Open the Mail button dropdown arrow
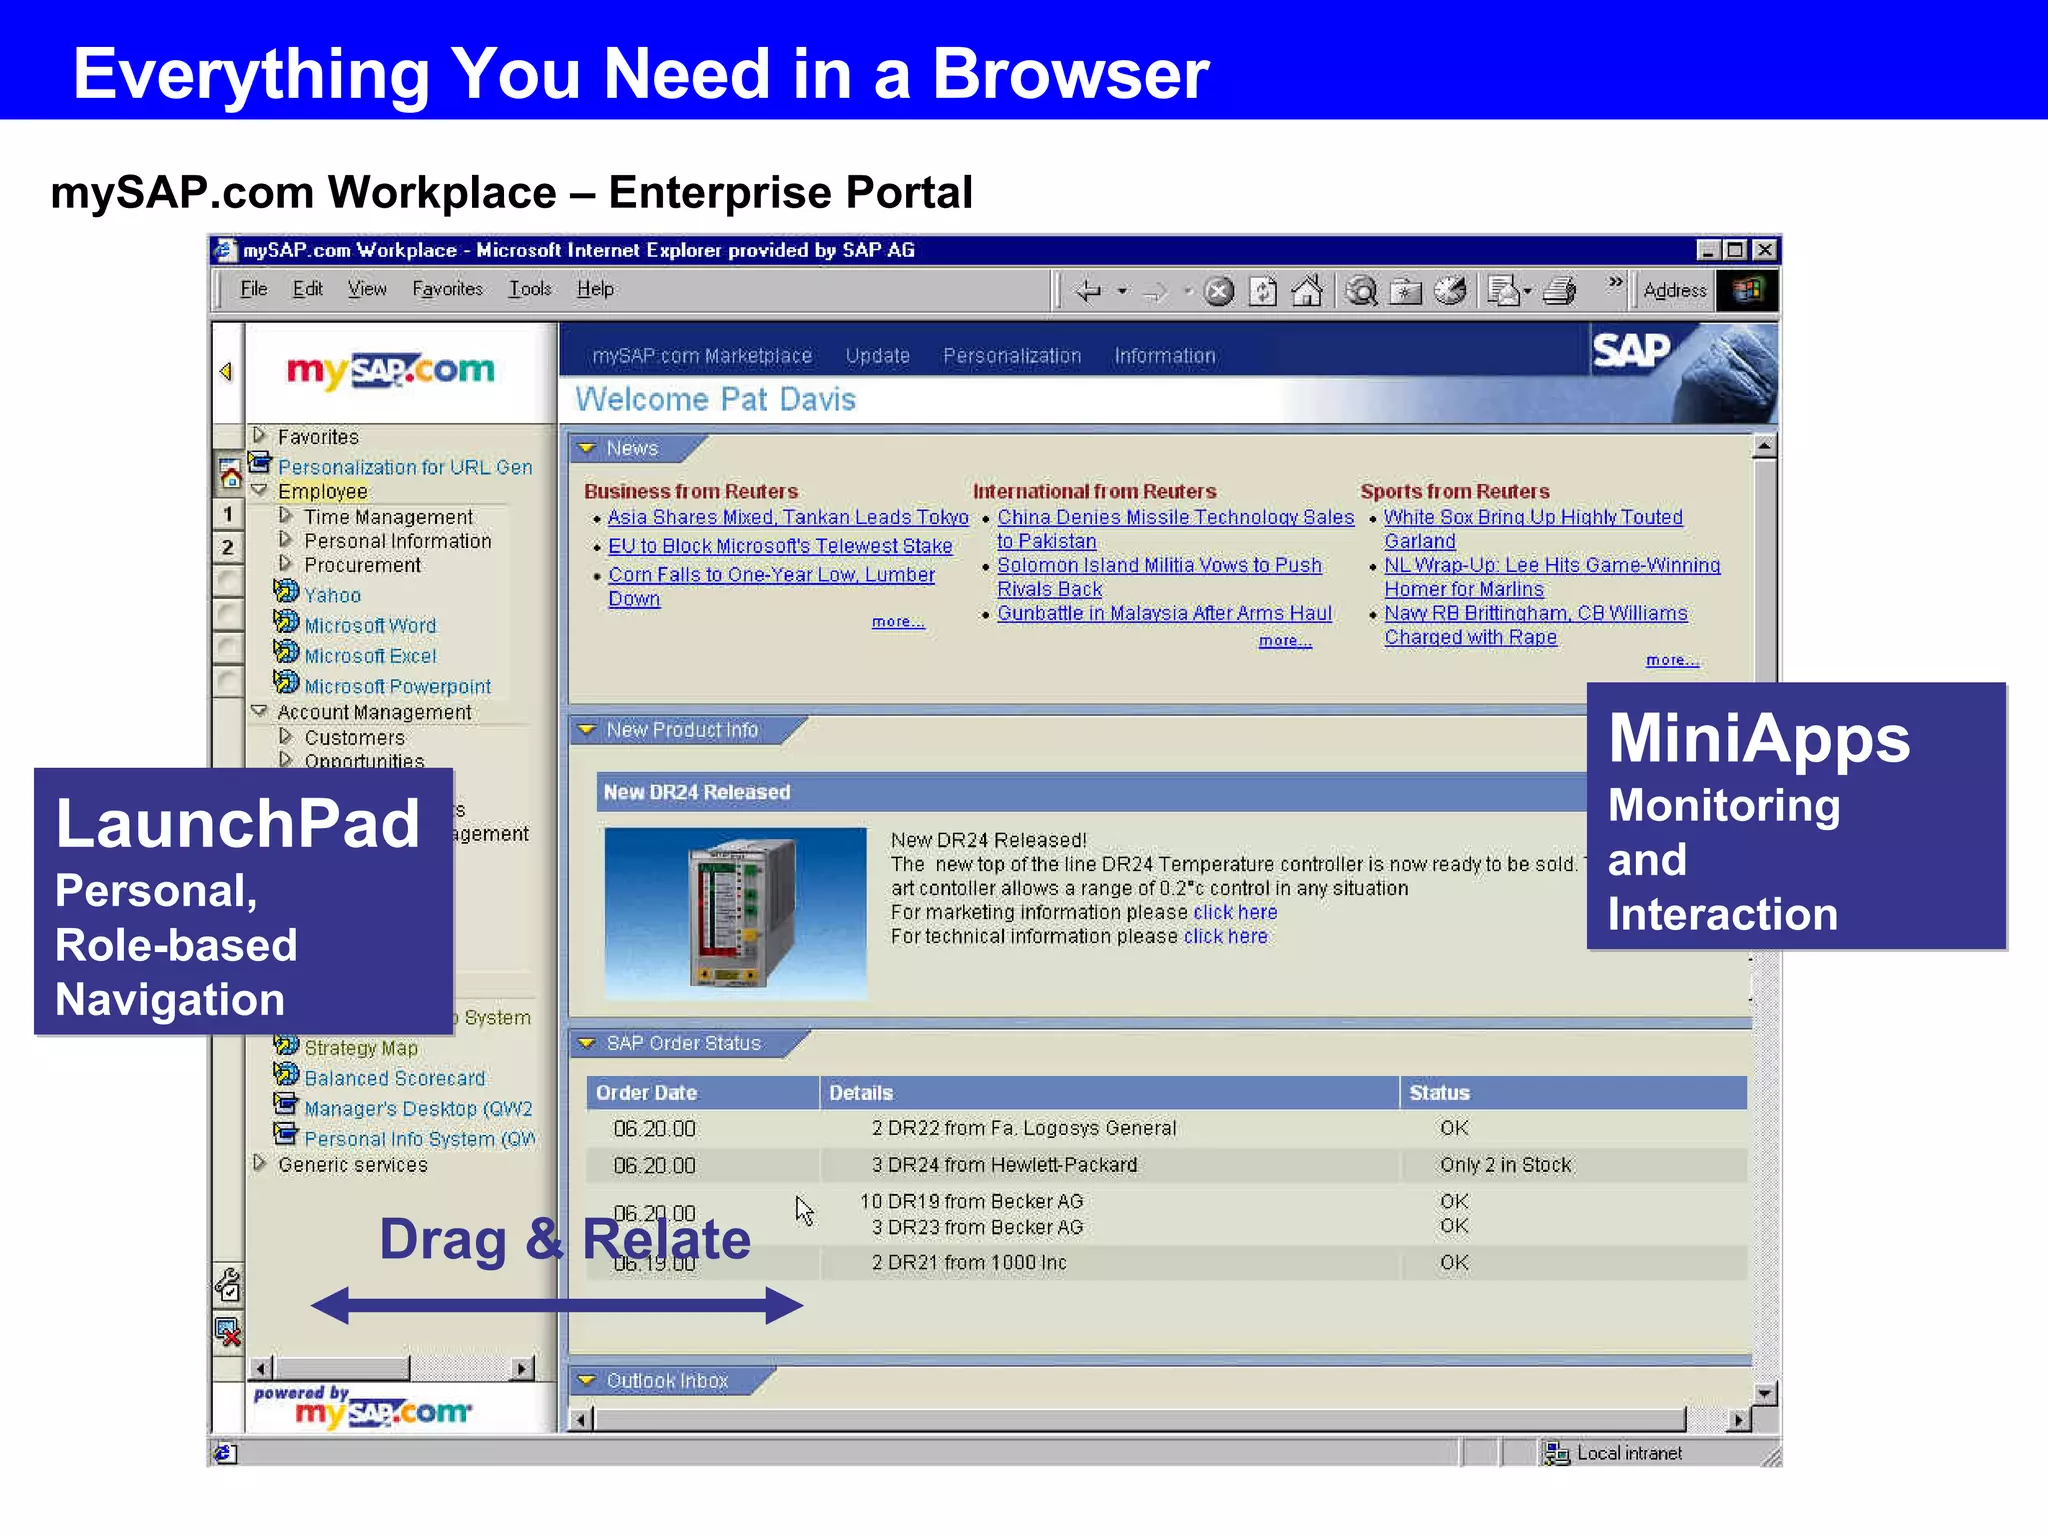2048x1536 pixels. 1527,292
